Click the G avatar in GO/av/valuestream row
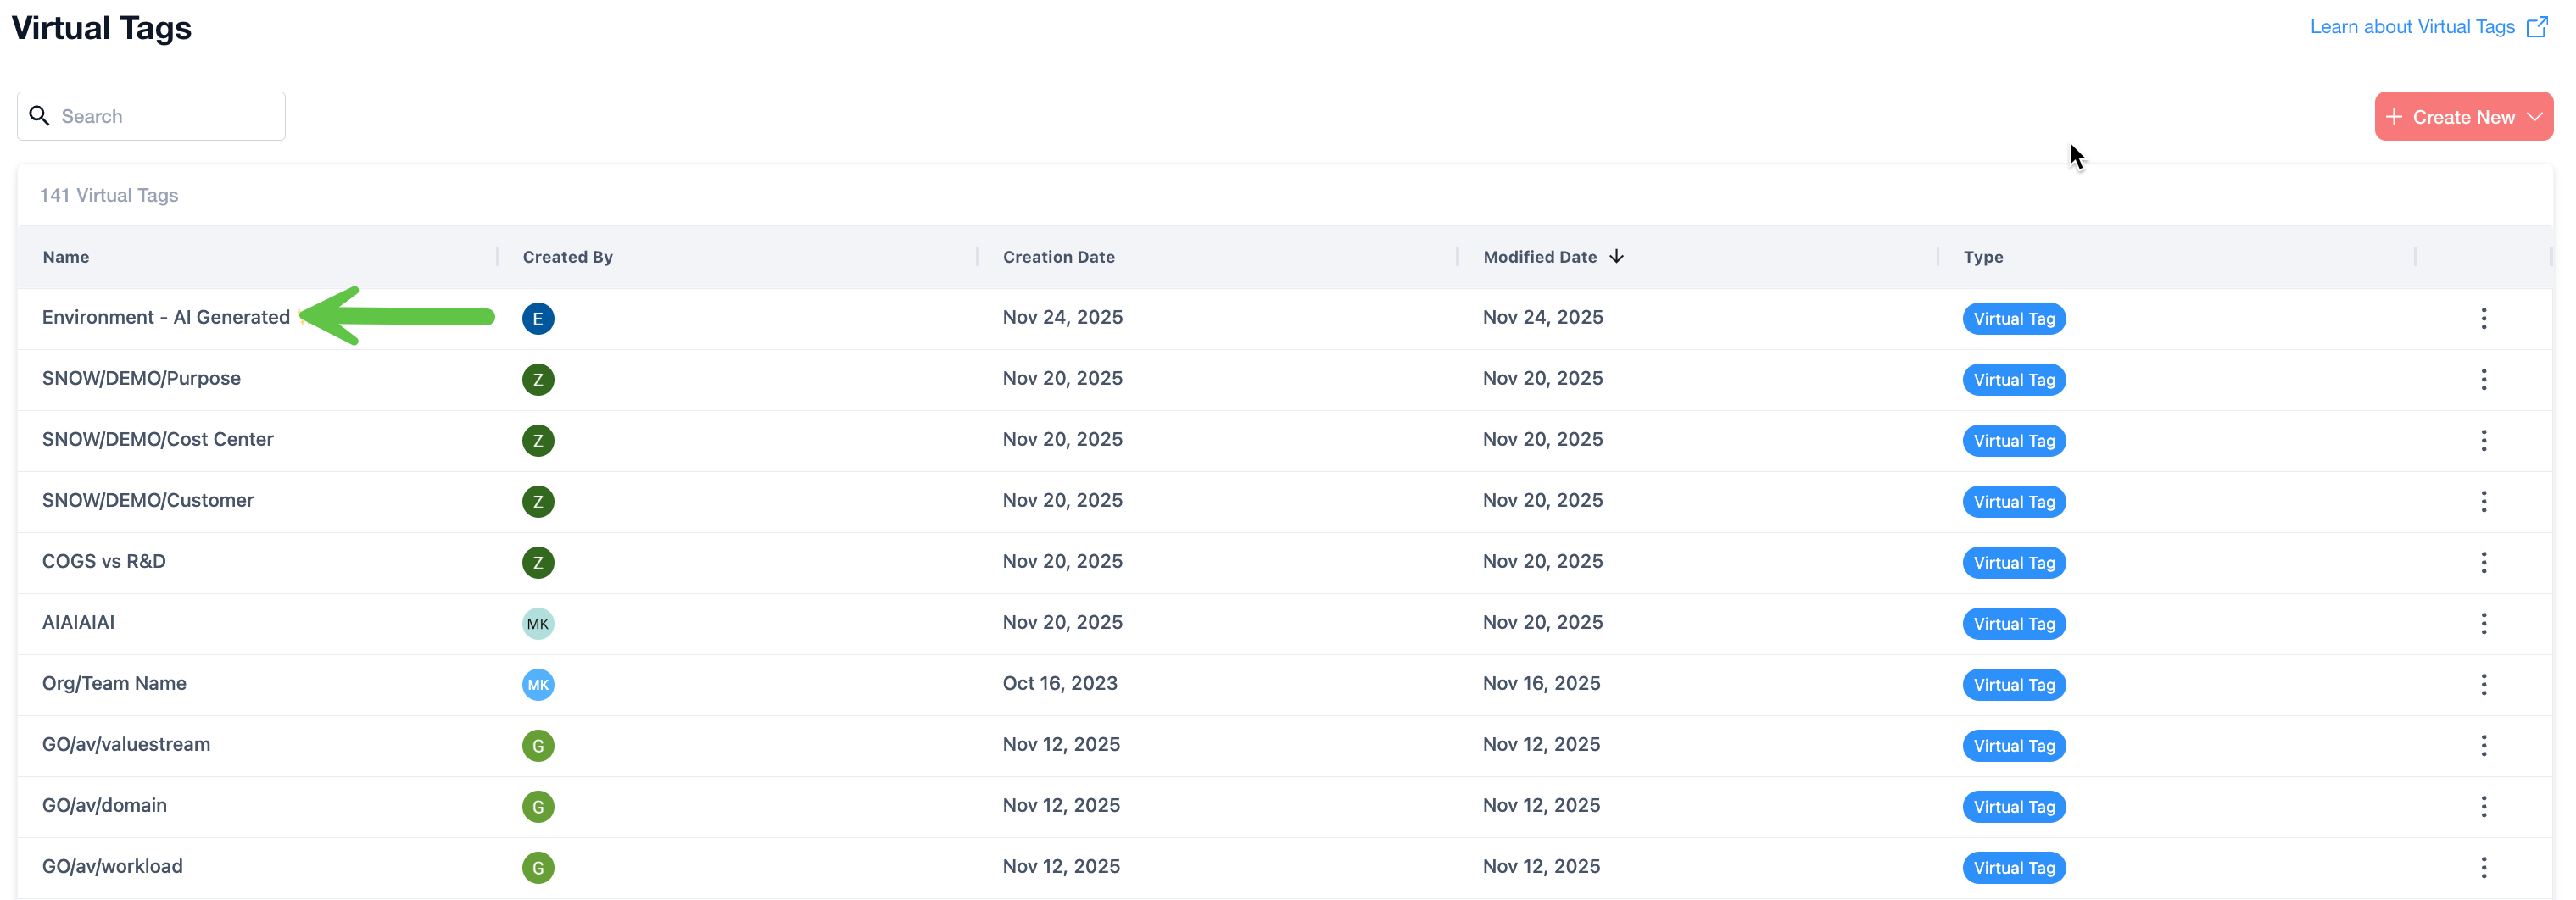 coord(538,745)
